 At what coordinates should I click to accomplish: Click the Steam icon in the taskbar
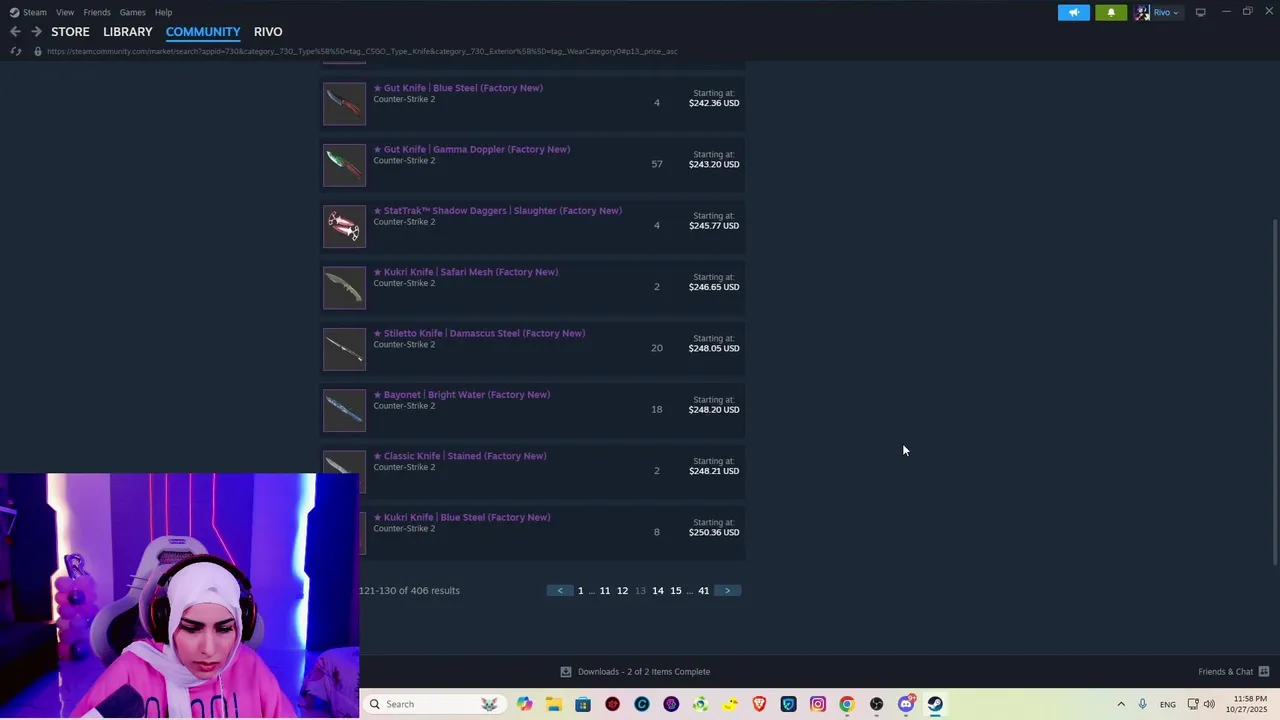pyautogui.click(x=935, y=704)
